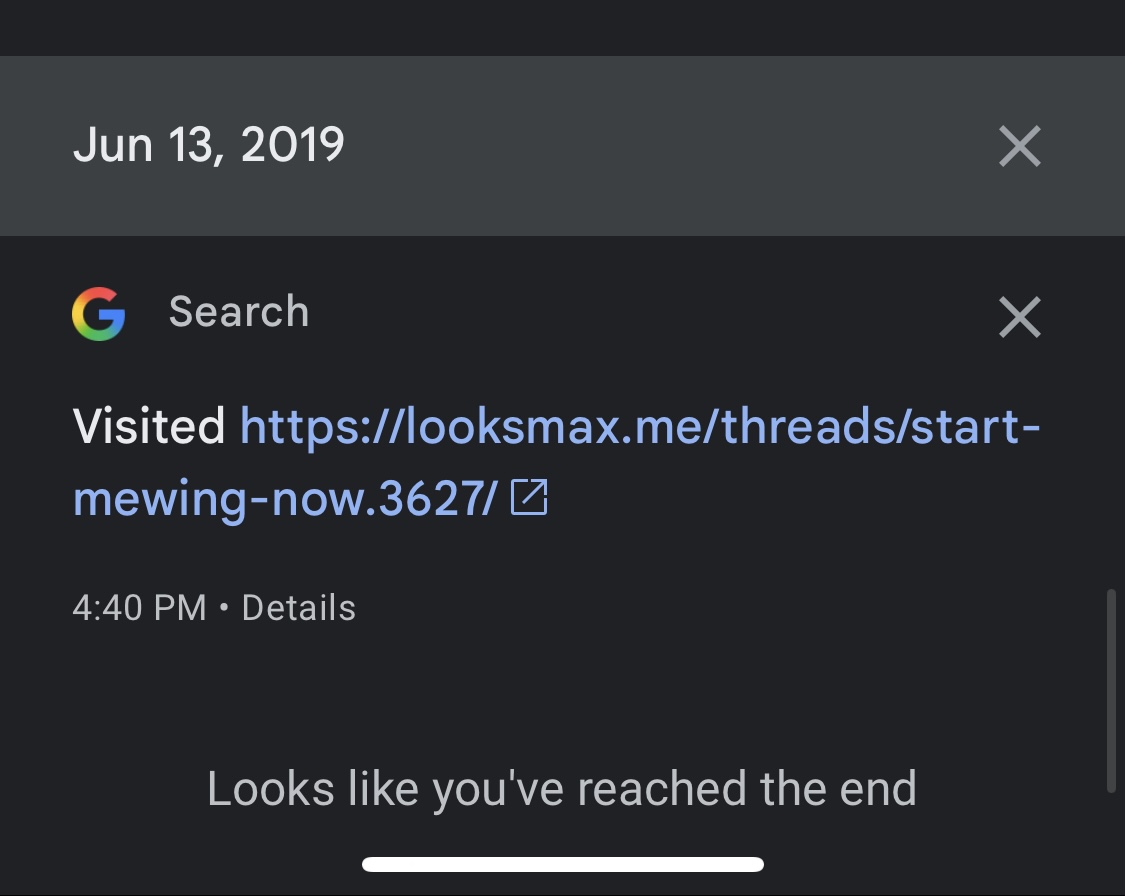
Task: Open the looksmax.me start-mewing-now thread link
Action: point(640,428)
